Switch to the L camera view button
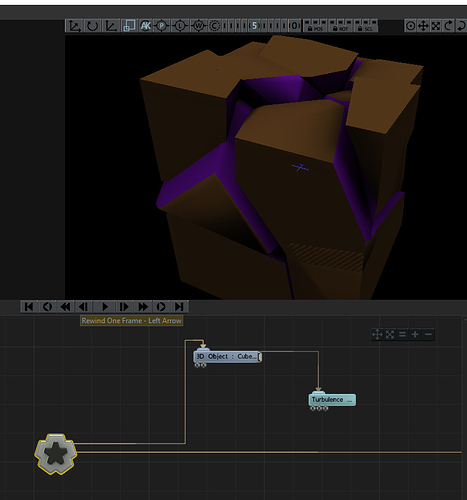 180,26
